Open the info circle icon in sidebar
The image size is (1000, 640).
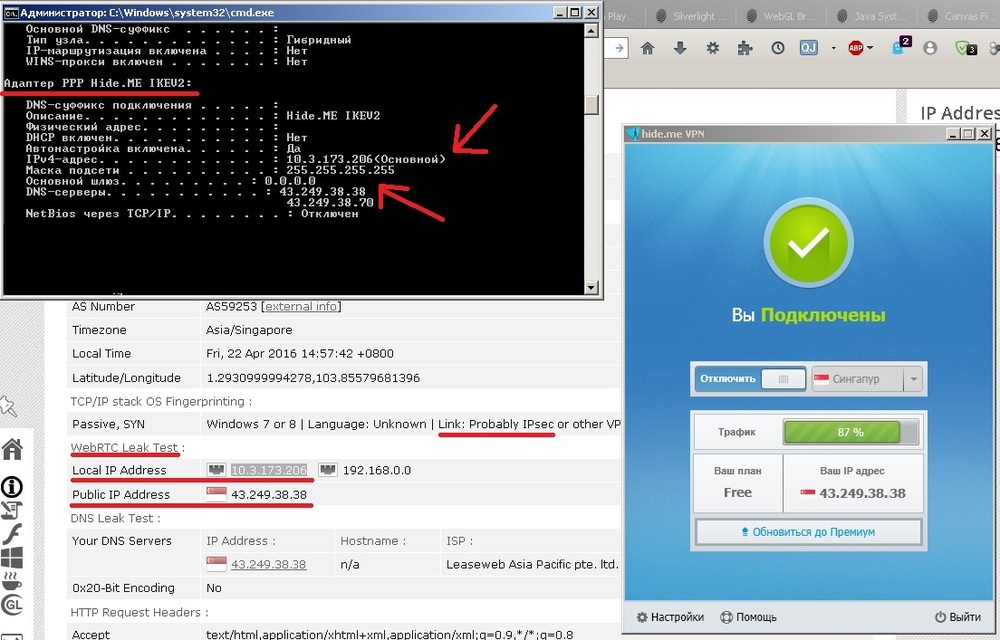click(x=11, y=487)
